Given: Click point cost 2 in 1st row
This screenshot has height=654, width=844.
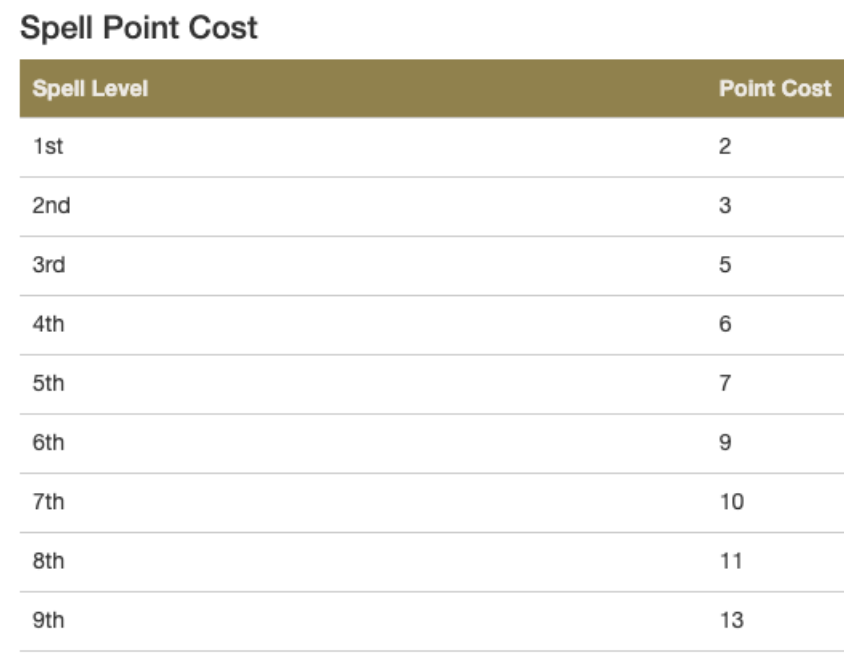Looking at the screenshot, I should click(725, 147).
